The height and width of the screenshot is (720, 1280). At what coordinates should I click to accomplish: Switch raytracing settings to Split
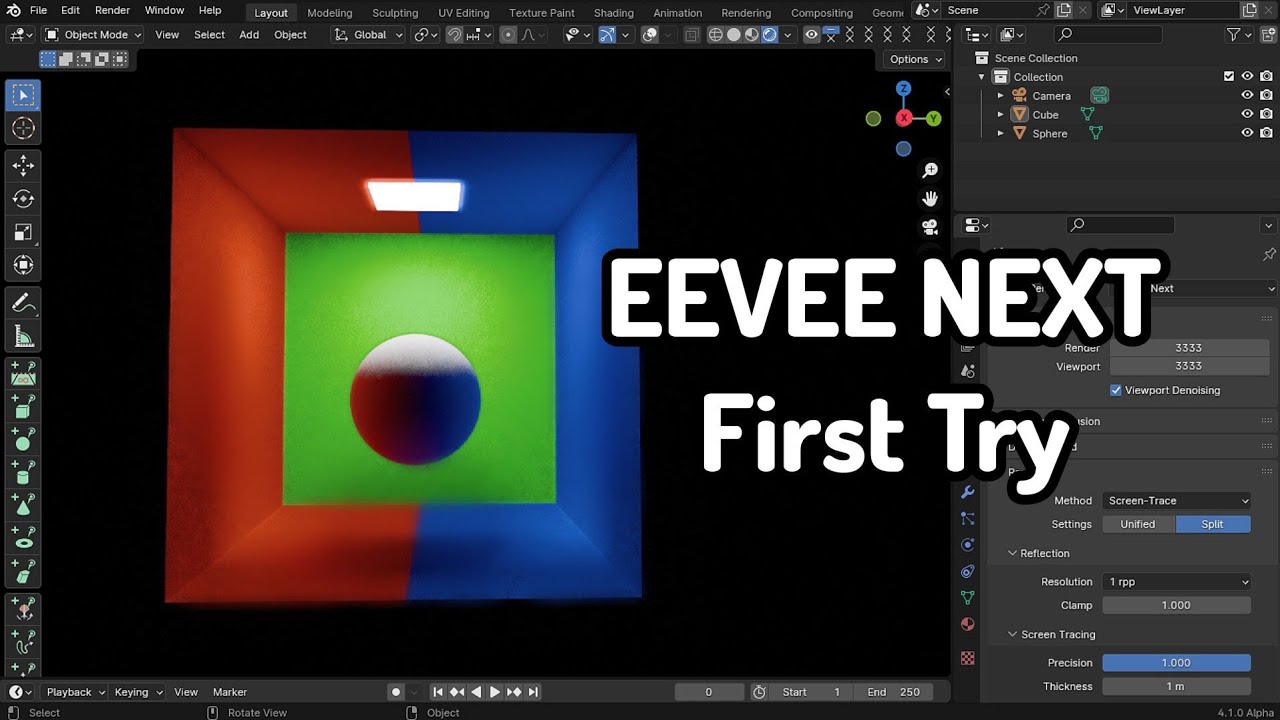(x=1213, y=524)
